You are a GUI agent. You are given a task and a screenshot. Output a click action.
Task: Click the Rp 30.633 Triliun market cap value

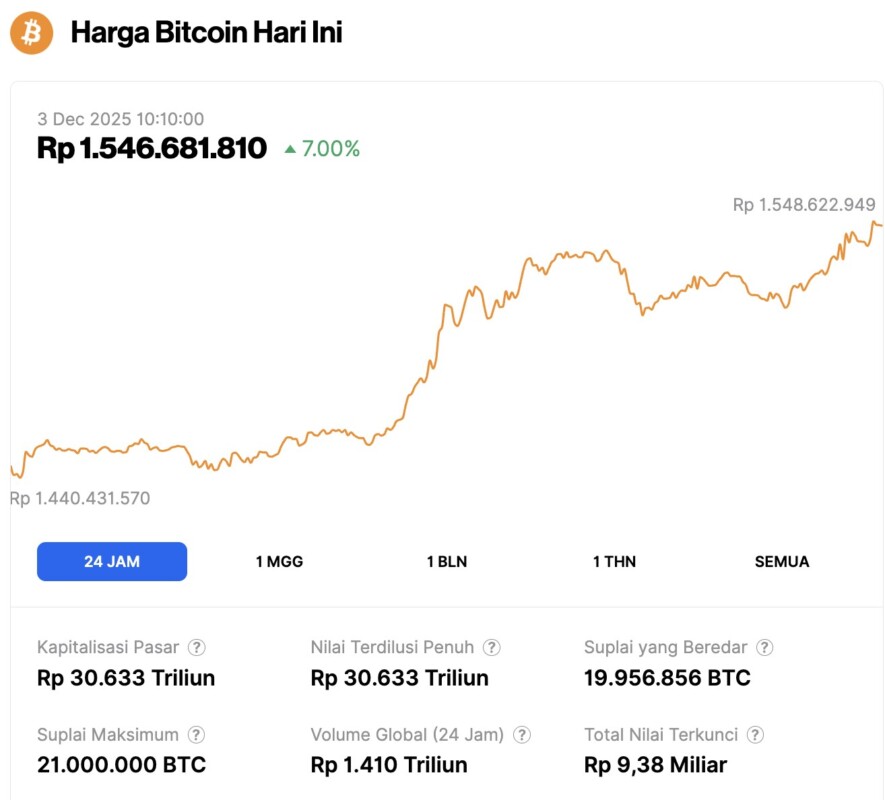click(126, 678)
